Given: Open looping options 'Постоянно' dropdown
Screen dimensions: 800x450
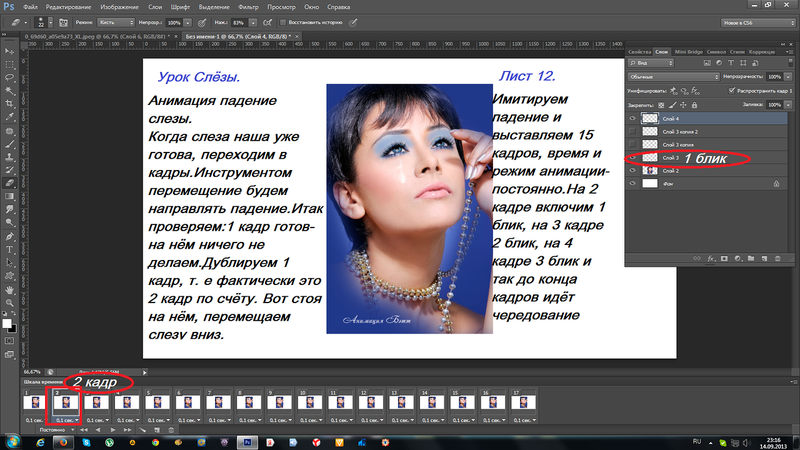Looking at the screenshot, I should click(57, 430).
